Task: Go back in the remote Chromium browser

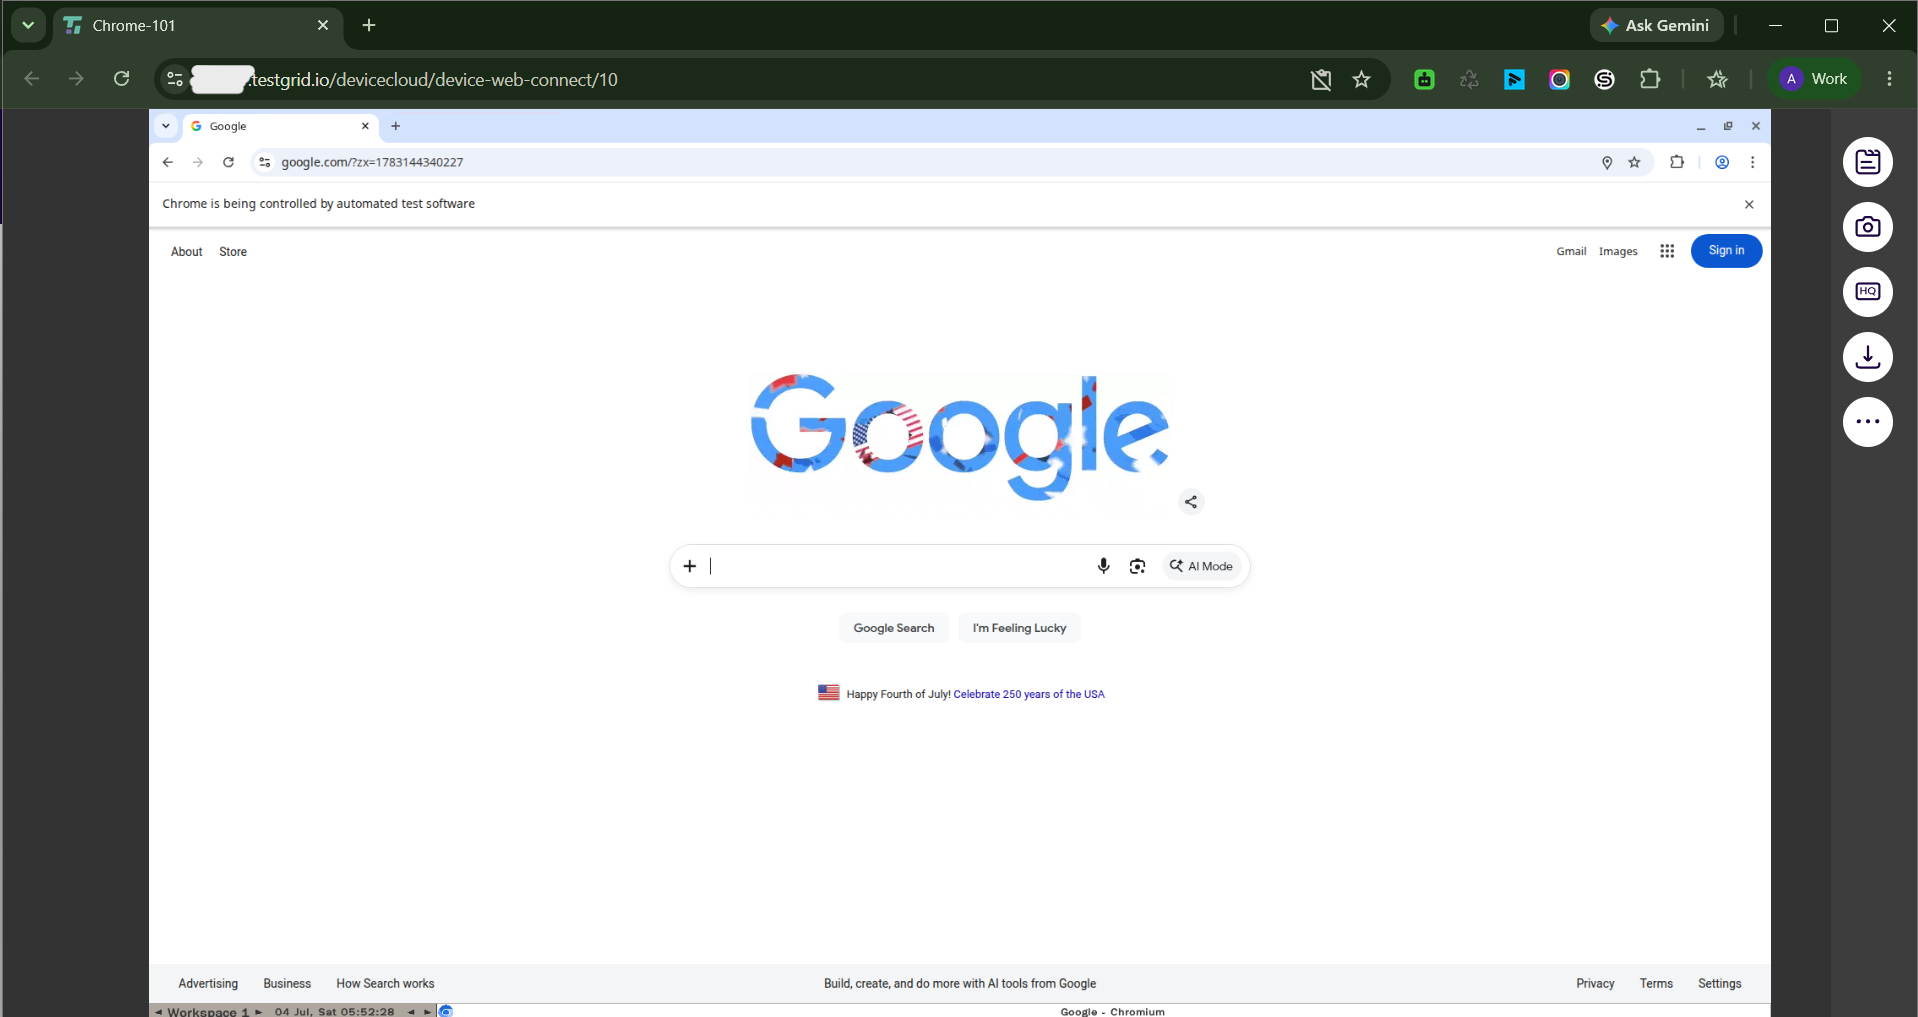Action: click(x=168, y=162)
